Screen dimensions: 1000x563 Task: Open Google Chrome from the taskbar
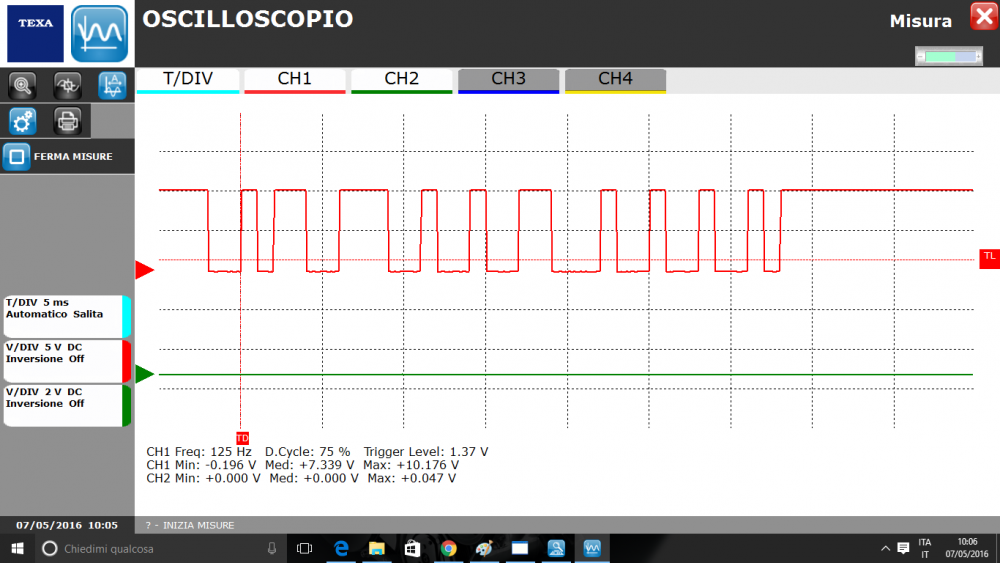448,548
